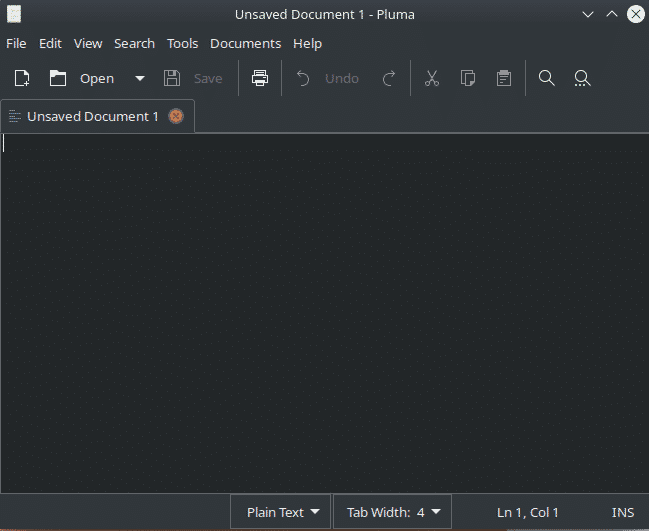This screenshot has width=649, height=531.
Task: Create a new document with toolbar icon
Action: 22,78
